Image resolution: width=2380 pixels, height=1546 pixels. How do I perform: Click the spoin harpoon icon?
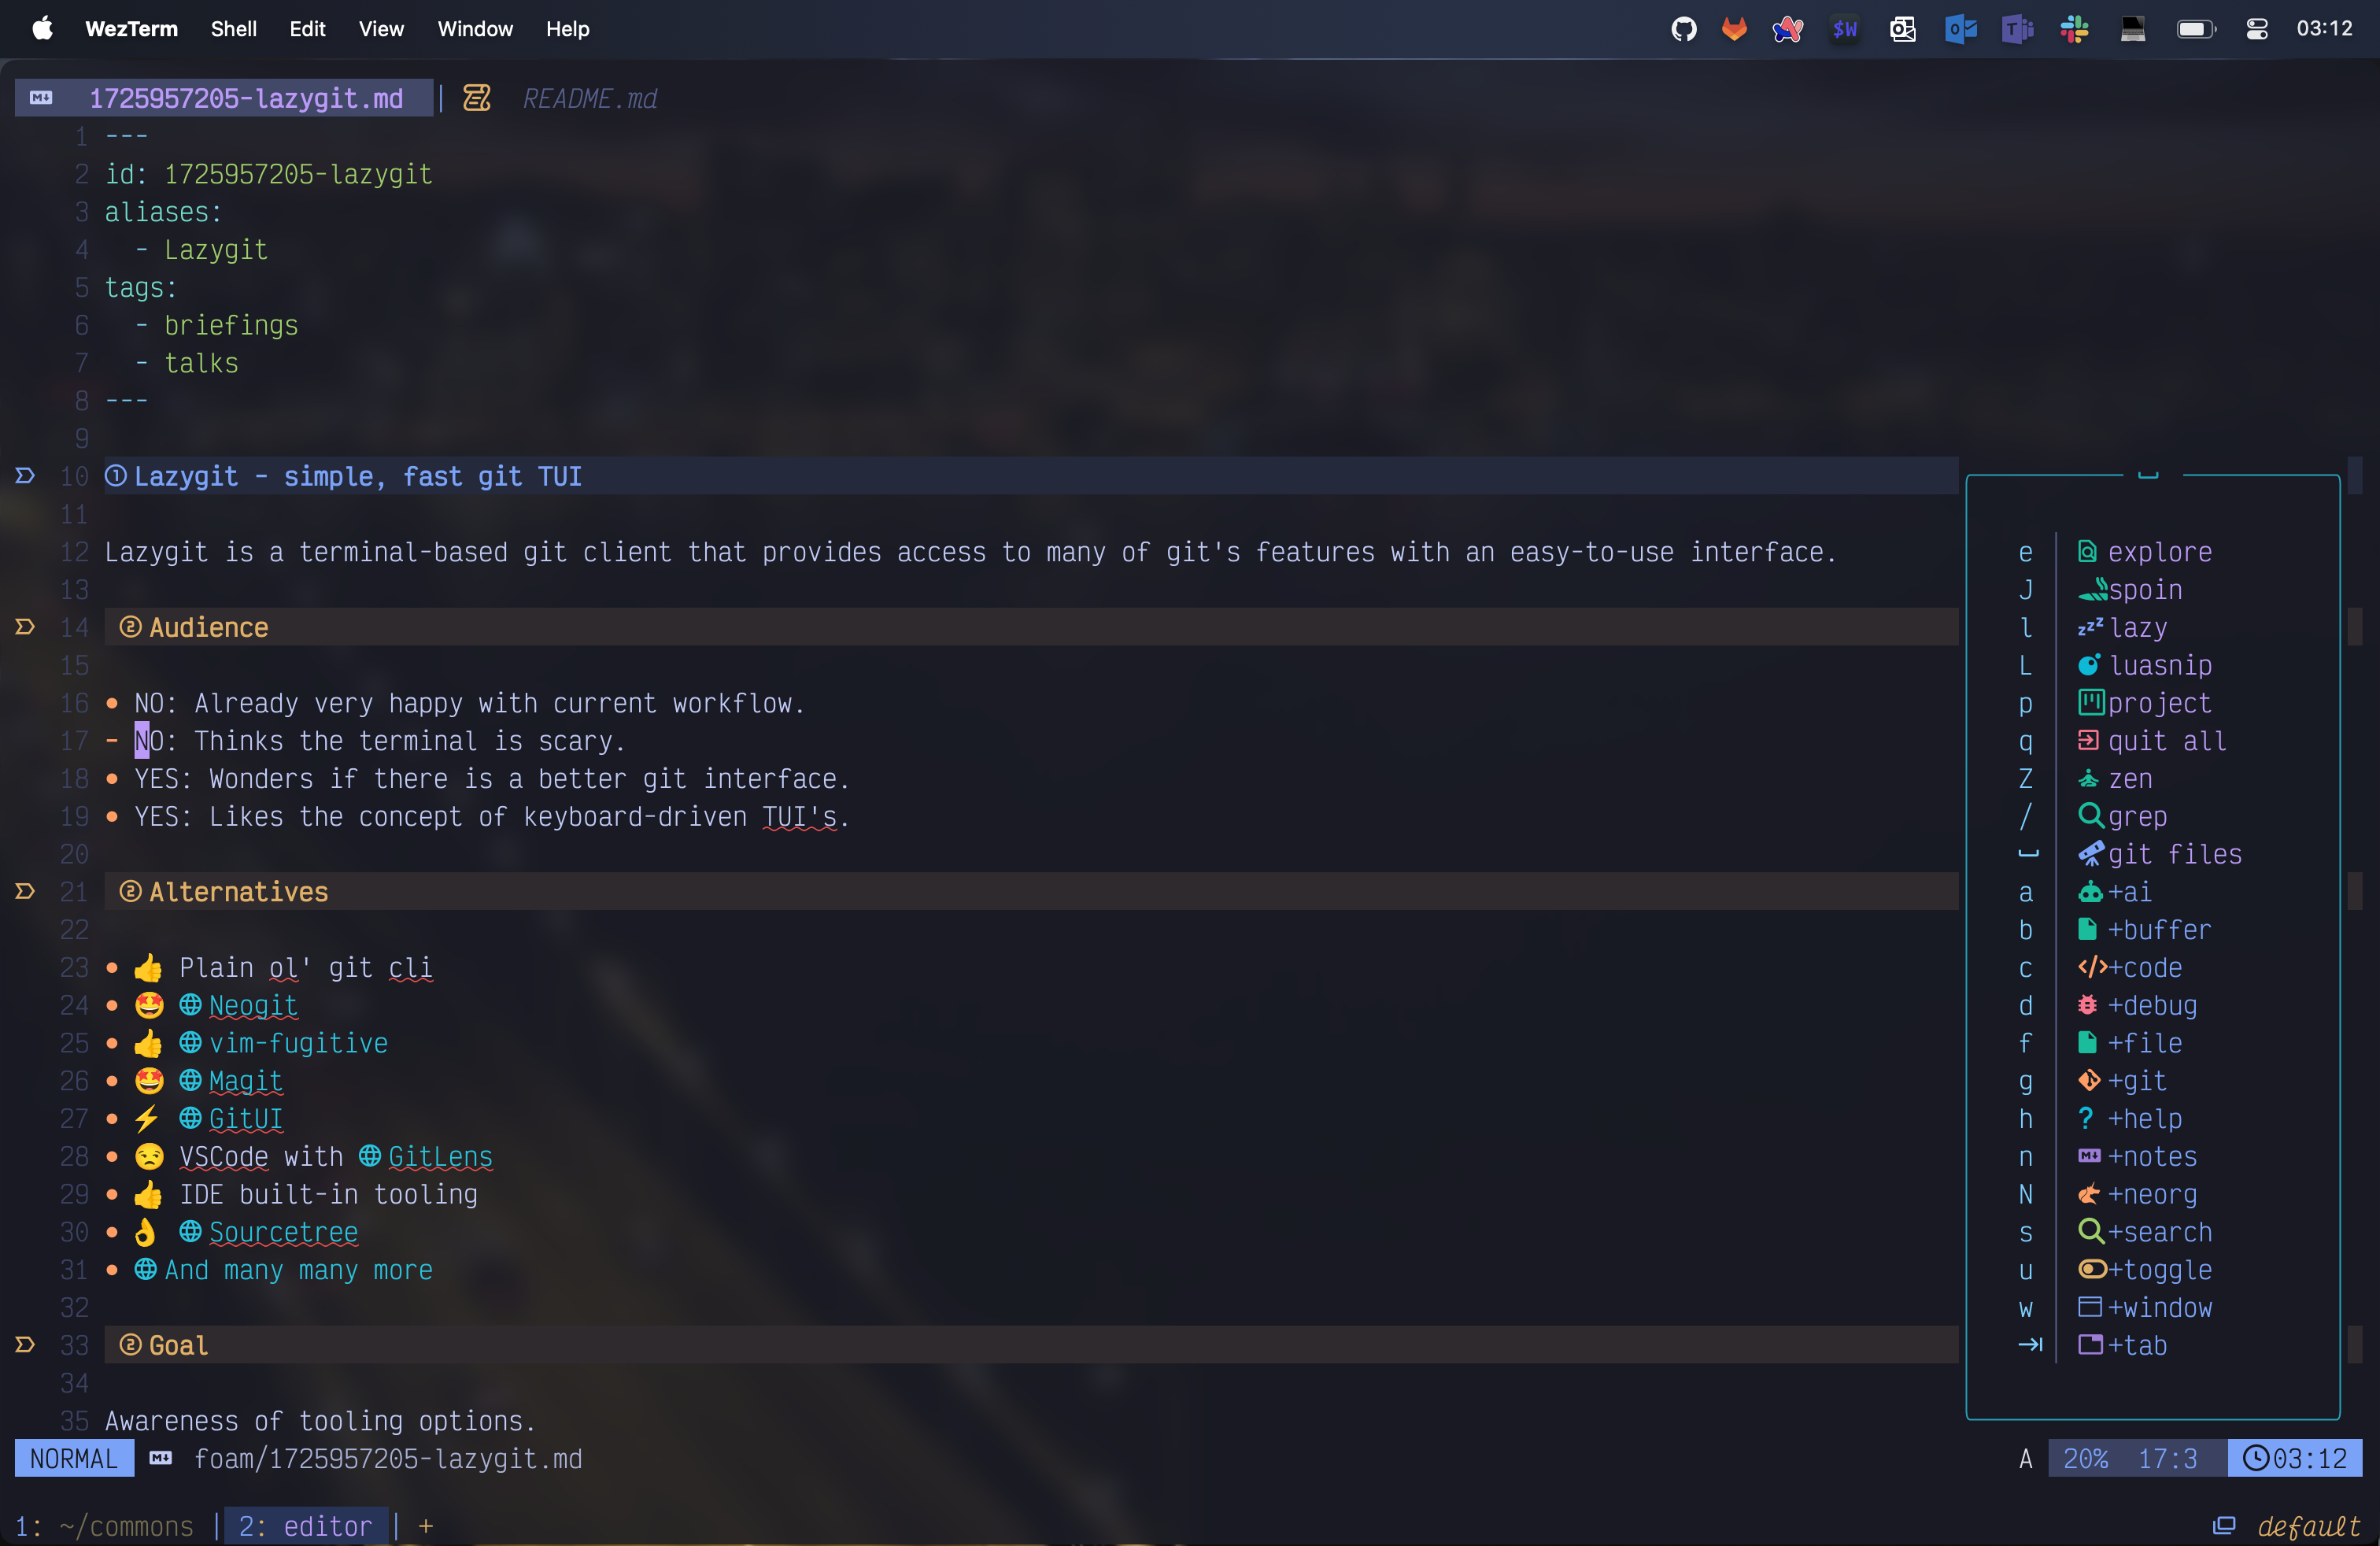2092,590
